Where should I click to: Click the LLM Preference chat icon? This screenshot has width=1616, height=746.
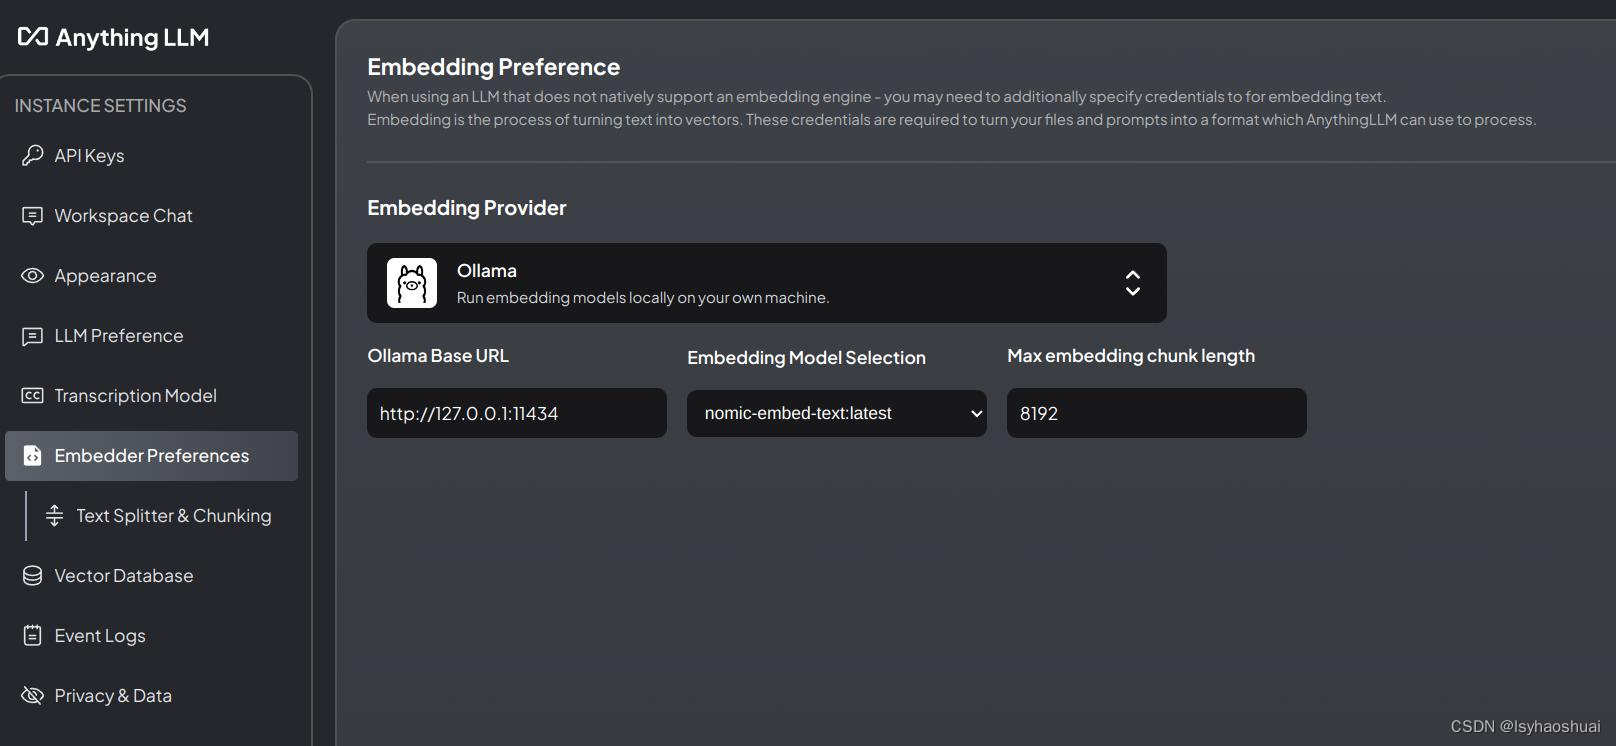[32, 336]
